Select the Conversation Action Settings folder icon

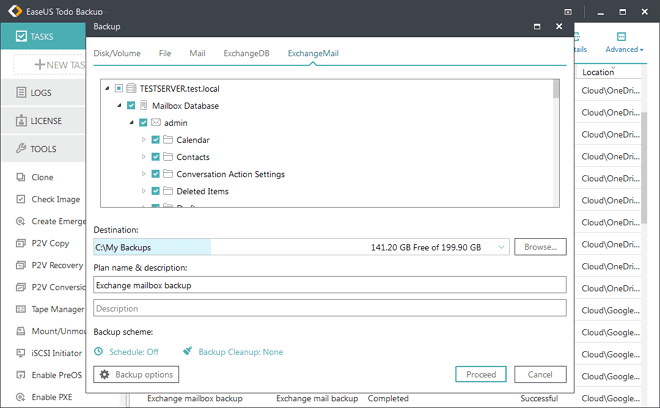click(168, 173)
